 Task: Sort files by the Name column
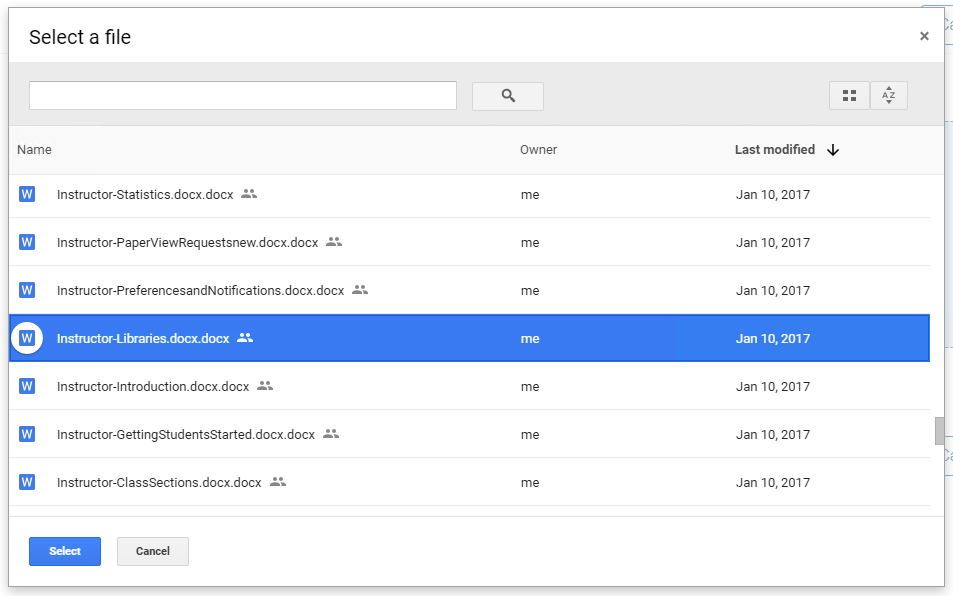[33, 149]
